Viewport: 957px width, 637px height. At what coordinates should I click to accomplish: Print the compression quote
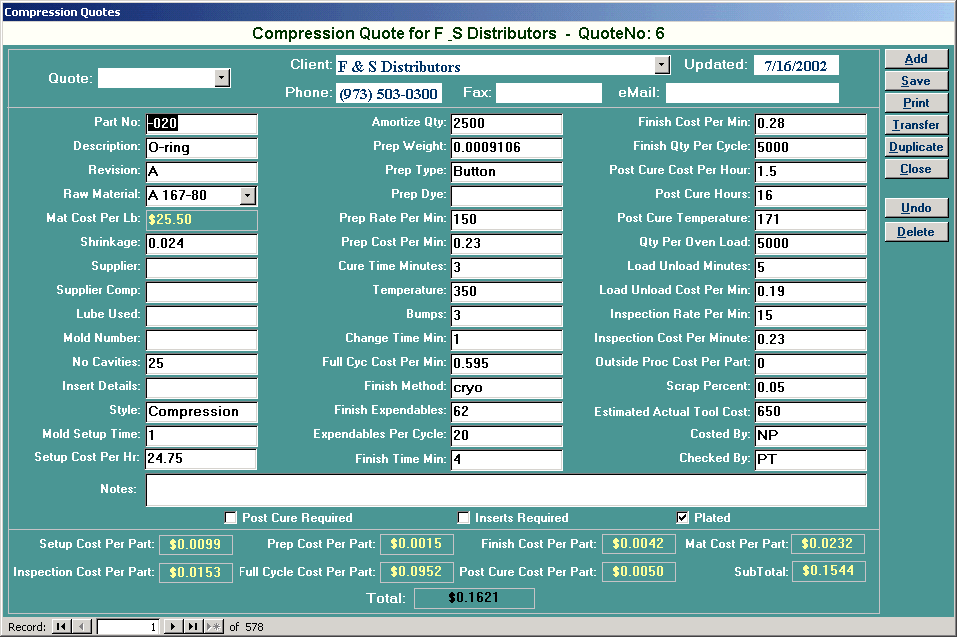[x=915, y=103]
